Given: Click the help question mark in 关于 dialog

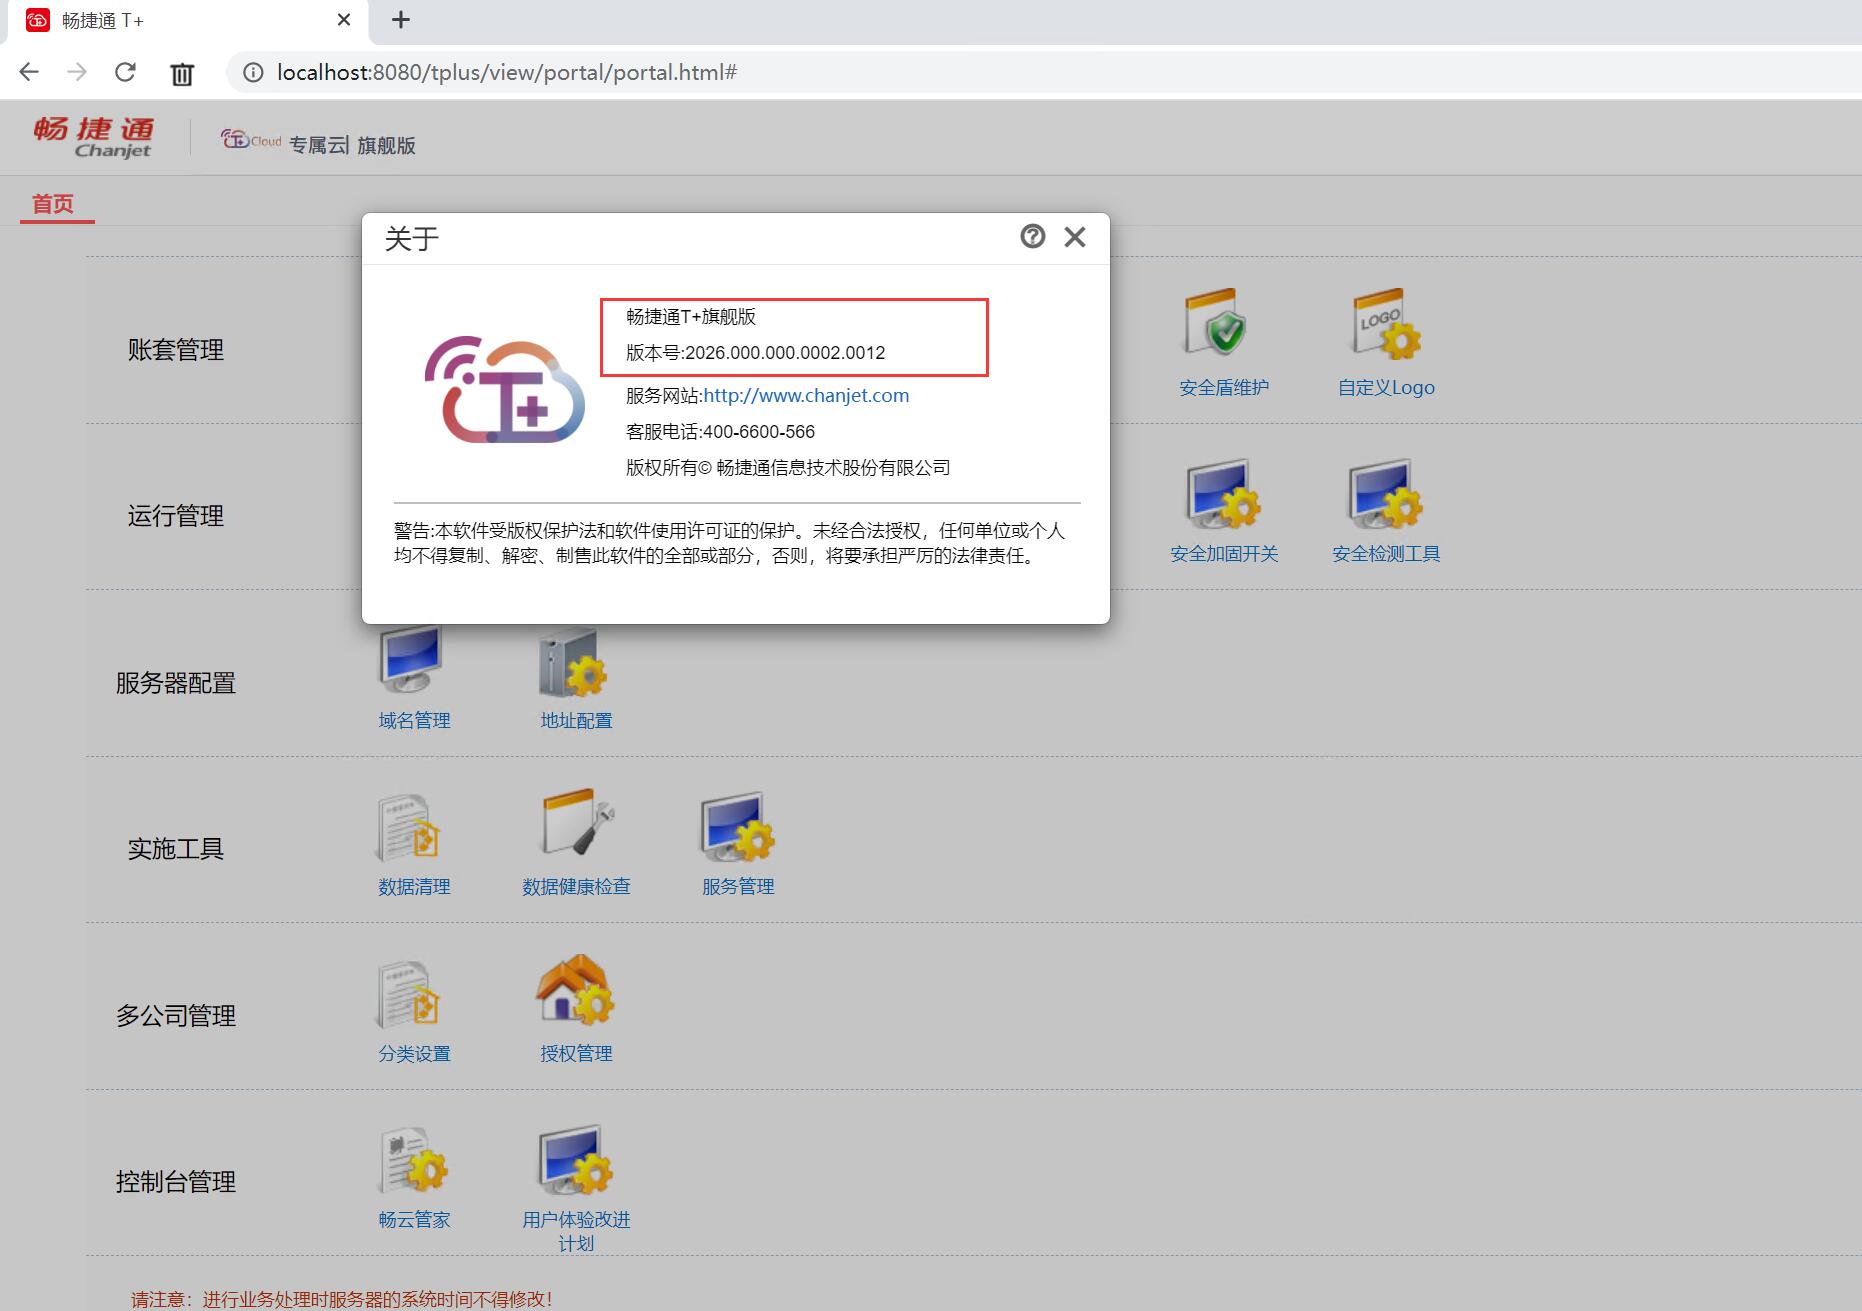Looking at the screenshot, I should (1032, 237).
